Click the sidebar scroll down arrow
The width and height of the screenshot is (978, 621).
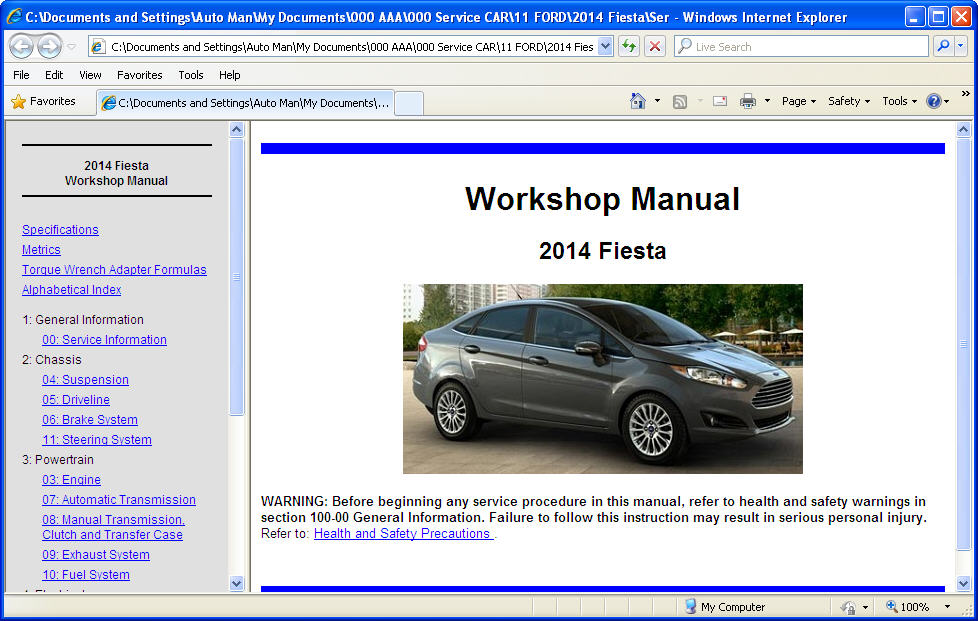pos(237,583)
